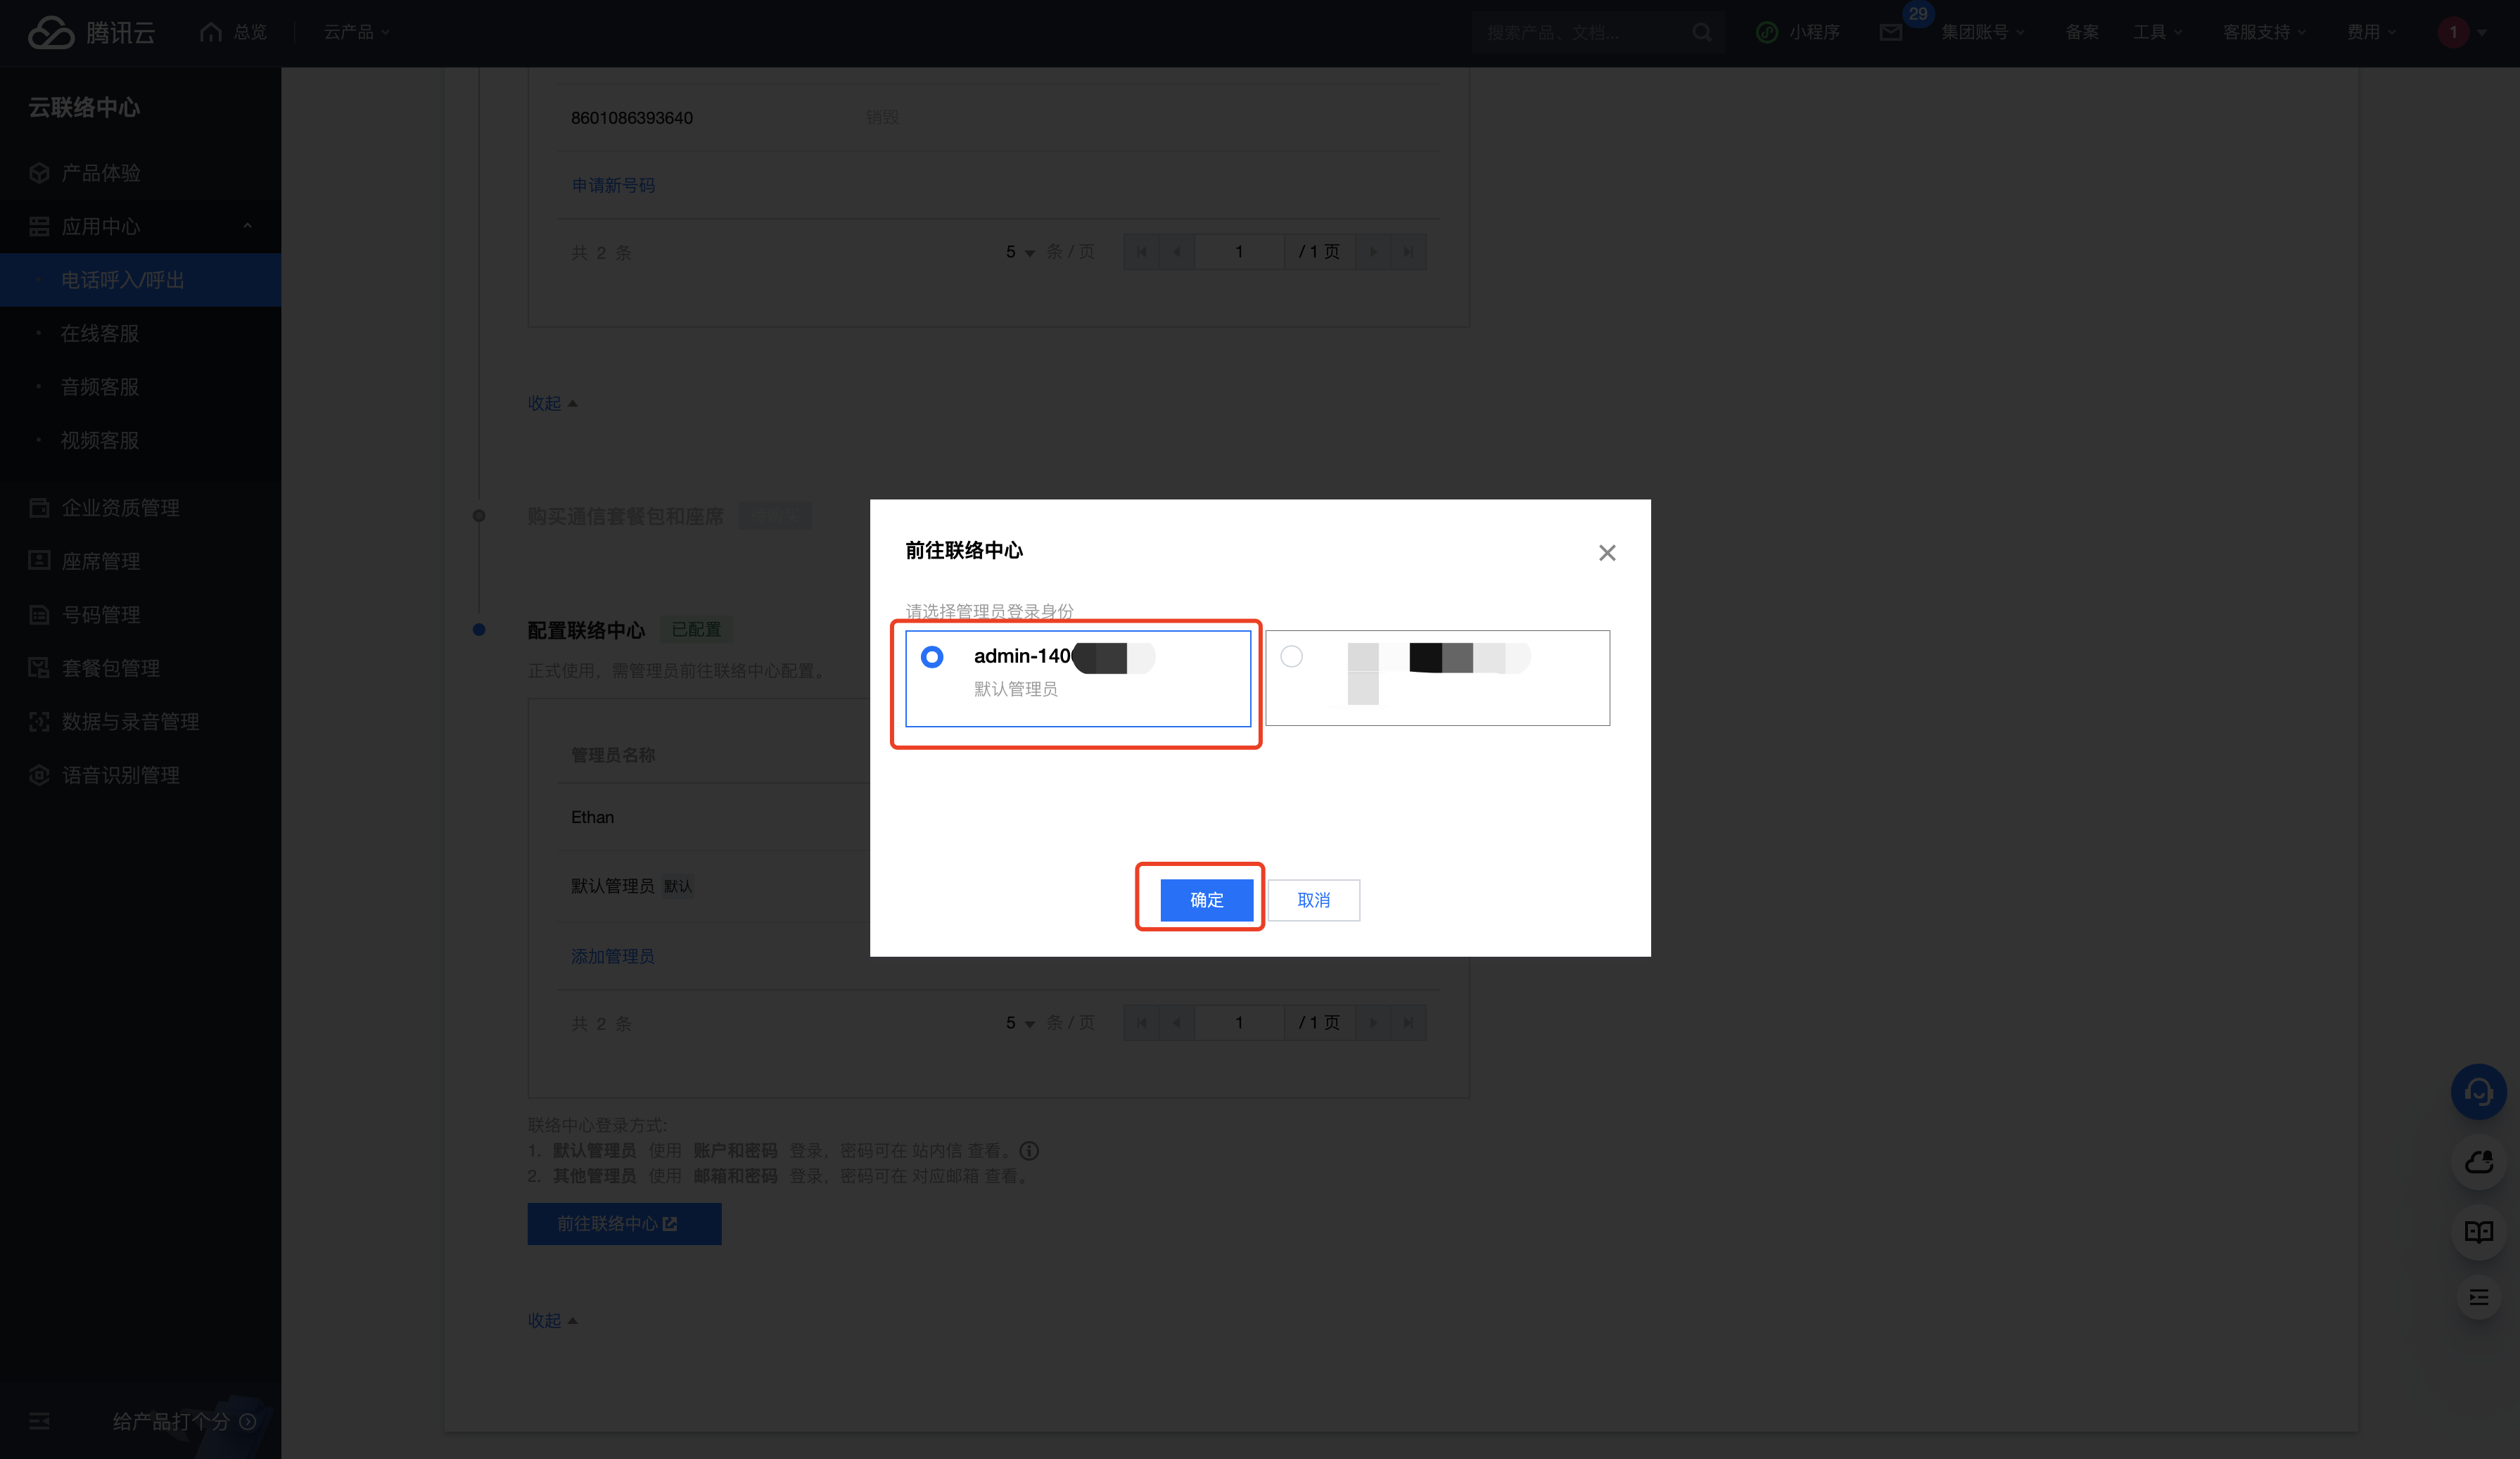The image size is (2520, 1459).
Task: Click the 确定 button
Action: click(1206, 900)
